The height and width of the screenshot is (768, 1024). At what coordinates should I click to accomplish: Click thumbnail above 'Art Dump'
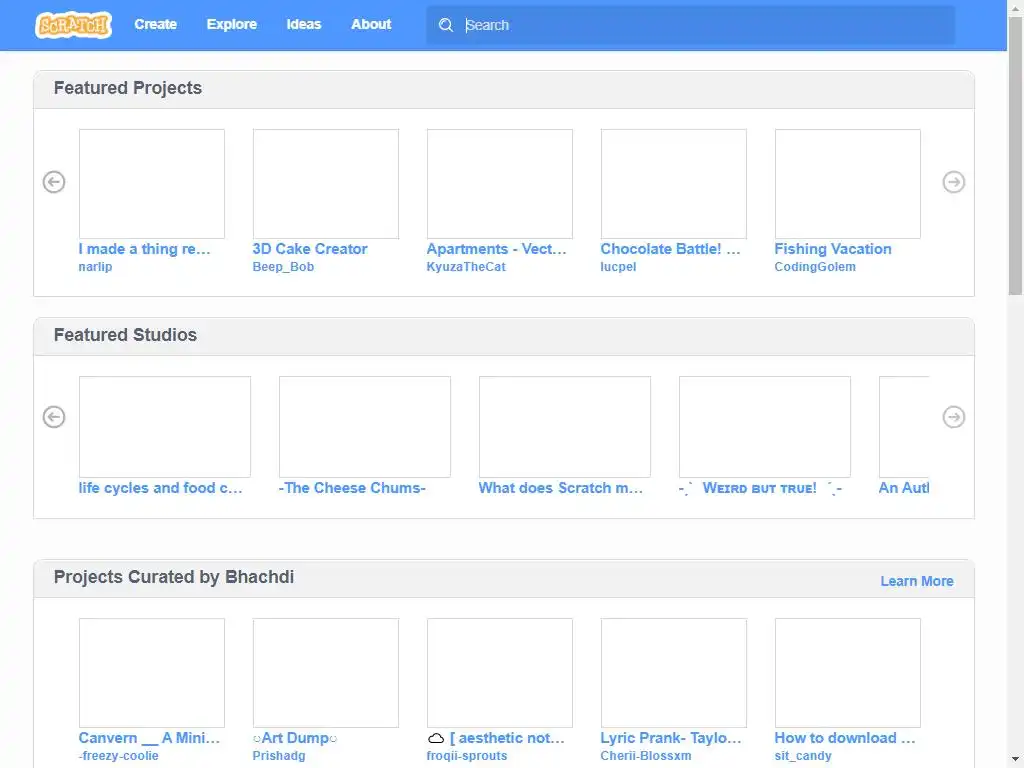[x=326, y=673]
